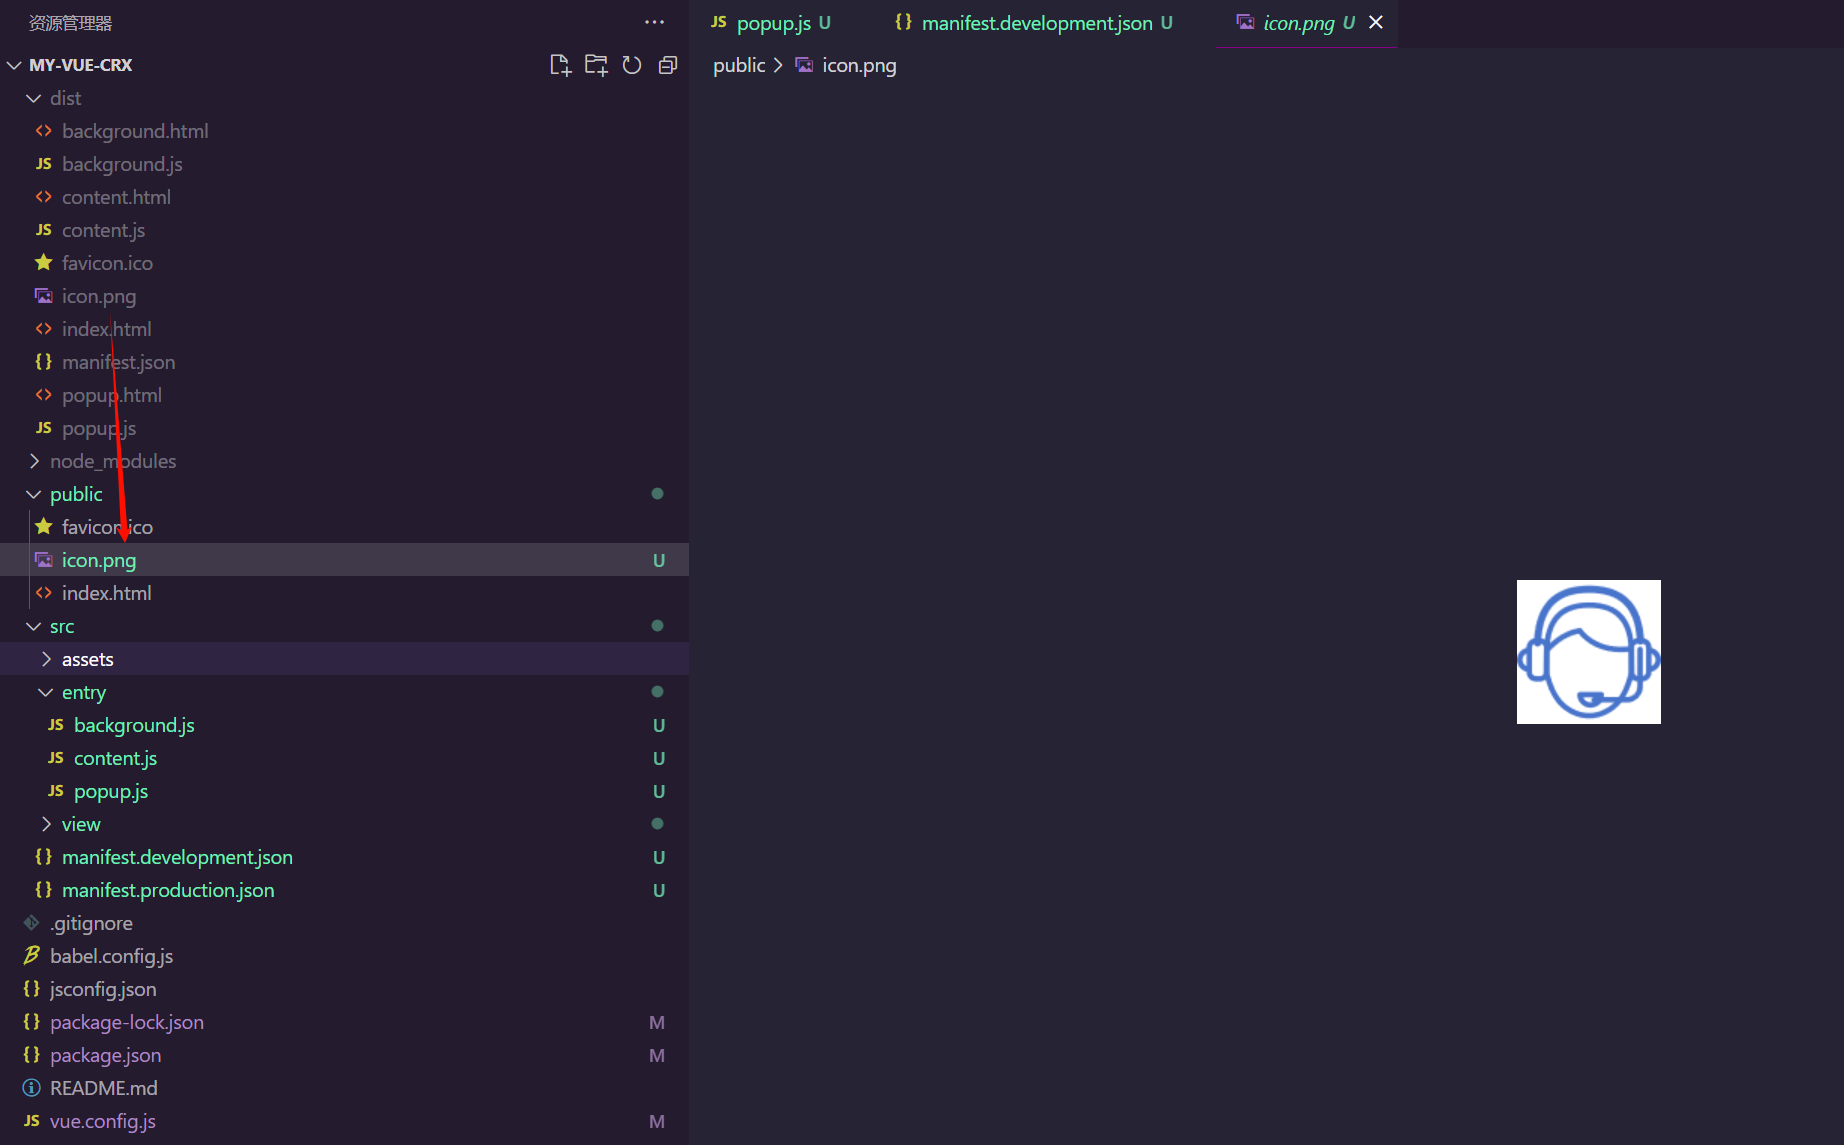
Task: Switch to the popup.js editor tab
Action: (773, 22)
